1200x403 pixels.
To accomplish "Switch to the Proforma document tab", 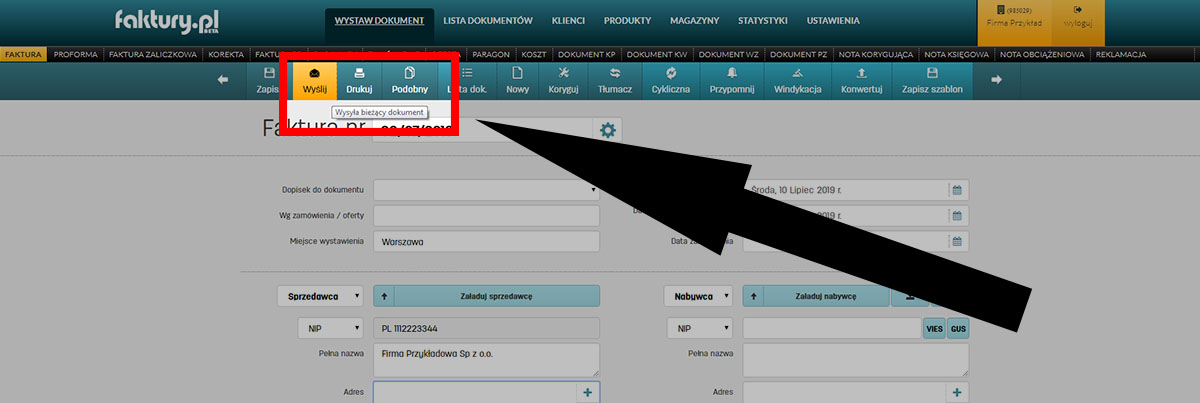I will click(x=75, y=54).
